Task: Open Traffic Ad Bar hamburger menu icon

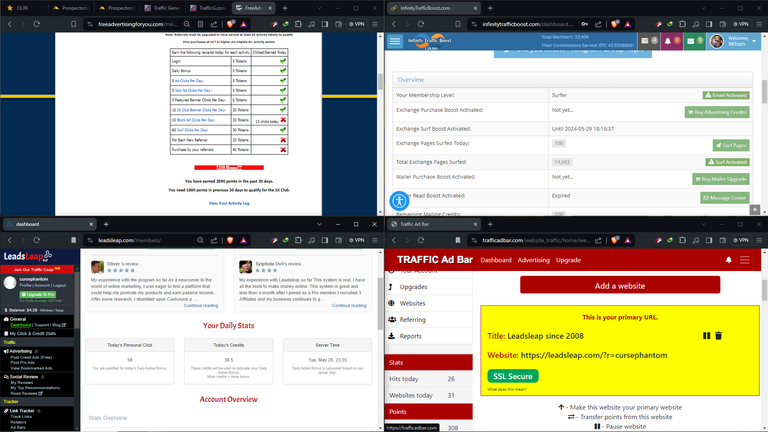Action: (x=744, y=260)
